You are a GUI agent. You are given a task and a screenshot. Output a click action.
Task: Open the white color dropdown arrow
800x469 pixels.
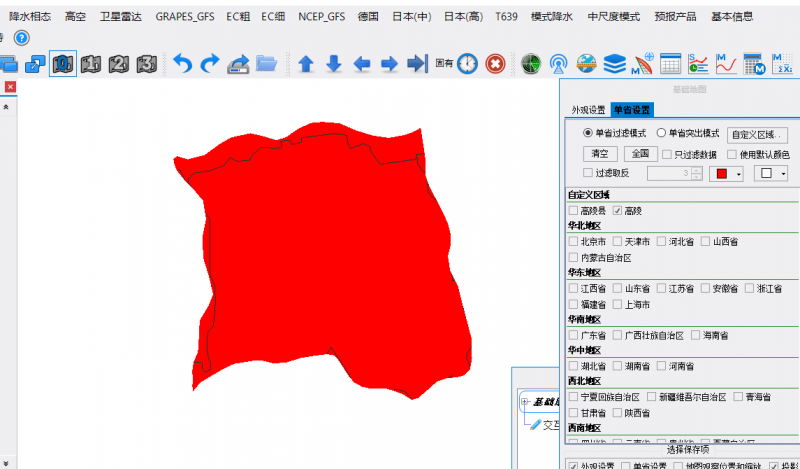coord(783,174)
